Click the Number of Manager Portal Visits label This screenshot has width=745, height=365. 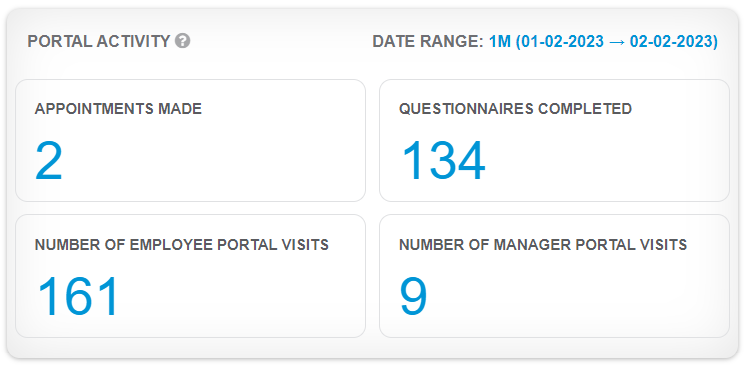coord(543,245)
